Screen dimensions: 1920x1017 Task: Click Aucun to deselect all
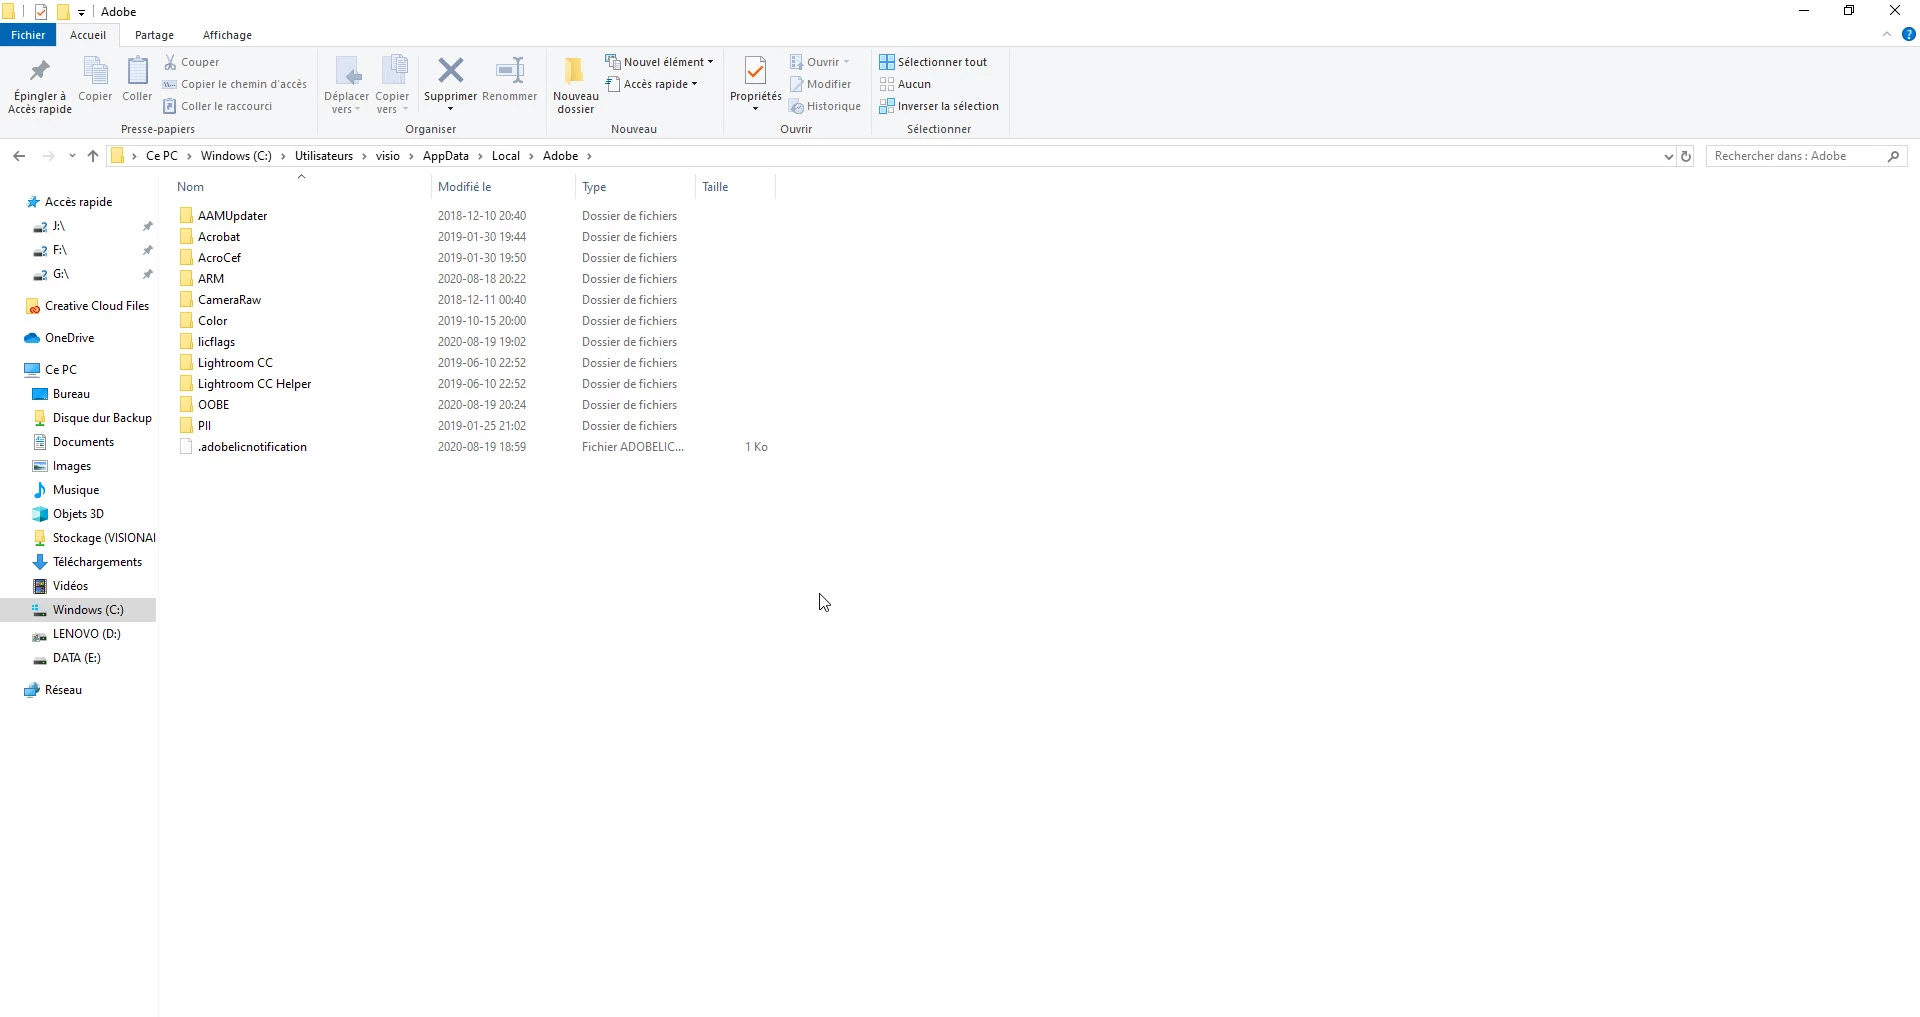point(905,84)
